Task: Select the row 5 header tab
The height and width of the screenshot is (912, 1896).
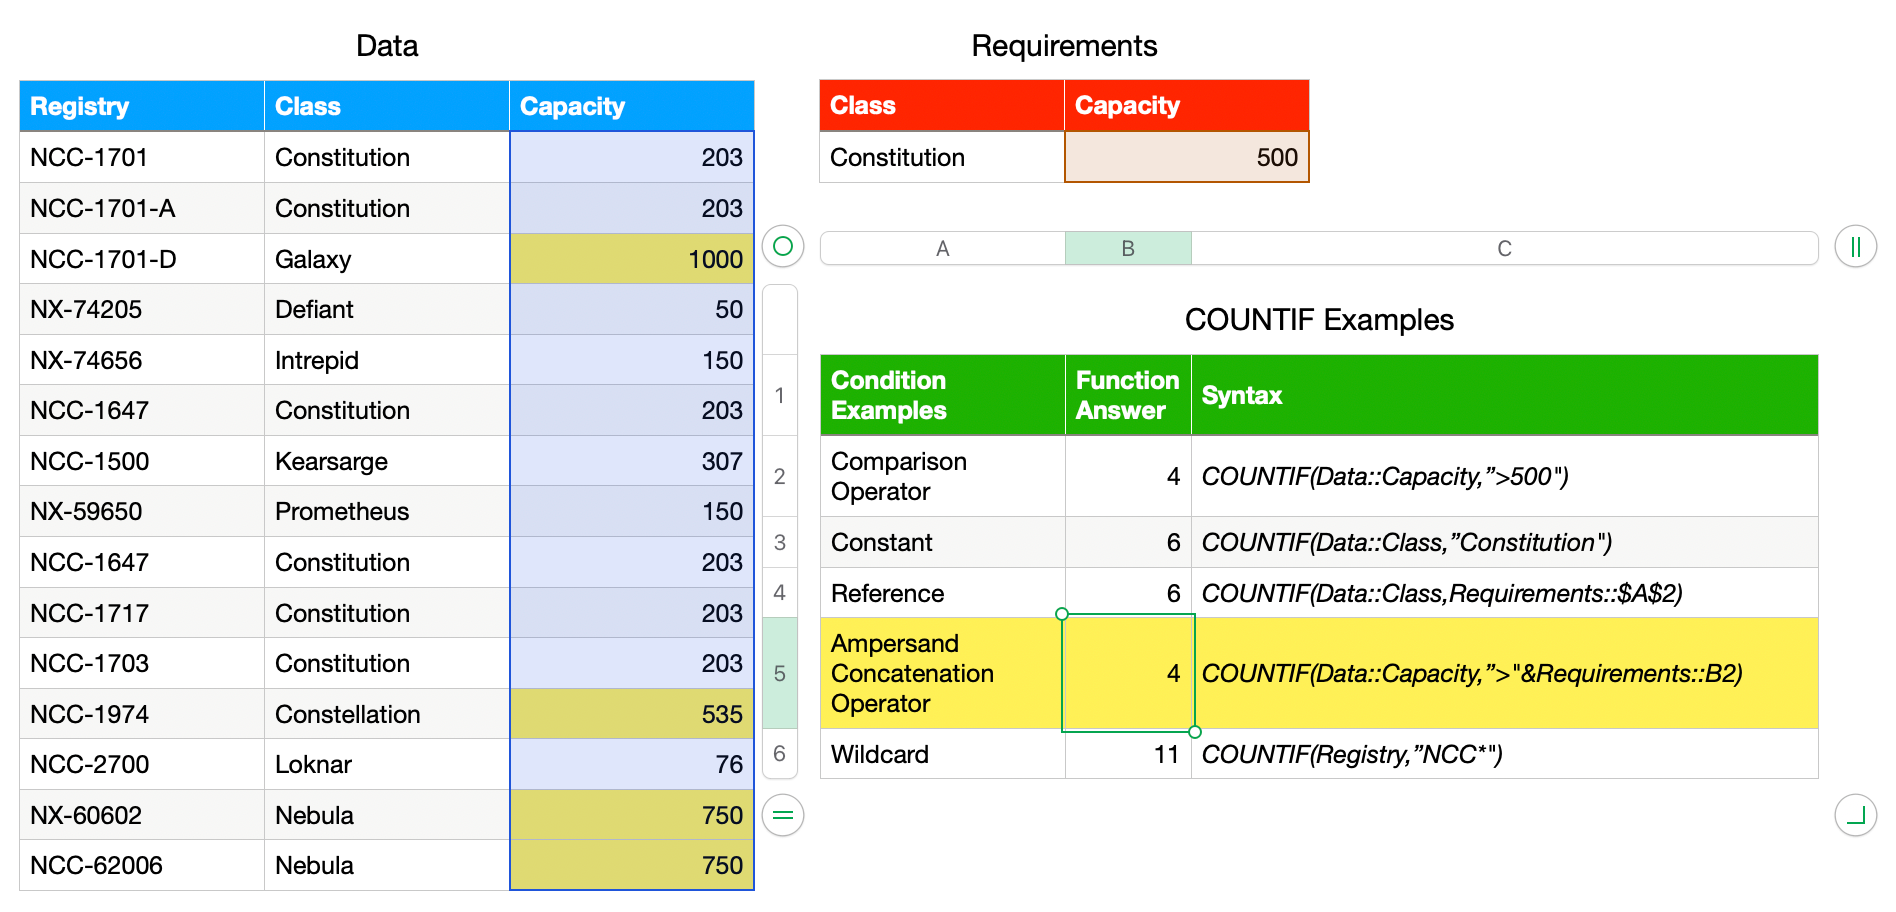Action: 780,673
